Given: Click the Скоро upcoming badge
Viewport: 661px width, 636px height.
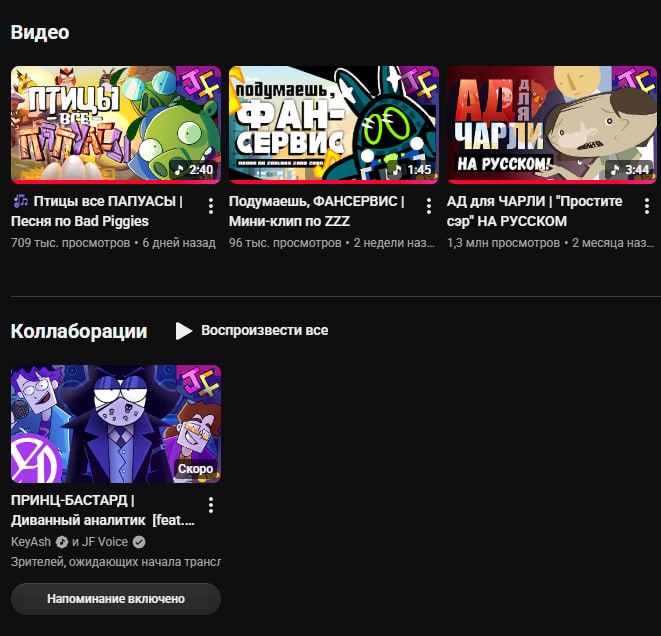Looking at the screenshot, I should pos(196,469).
